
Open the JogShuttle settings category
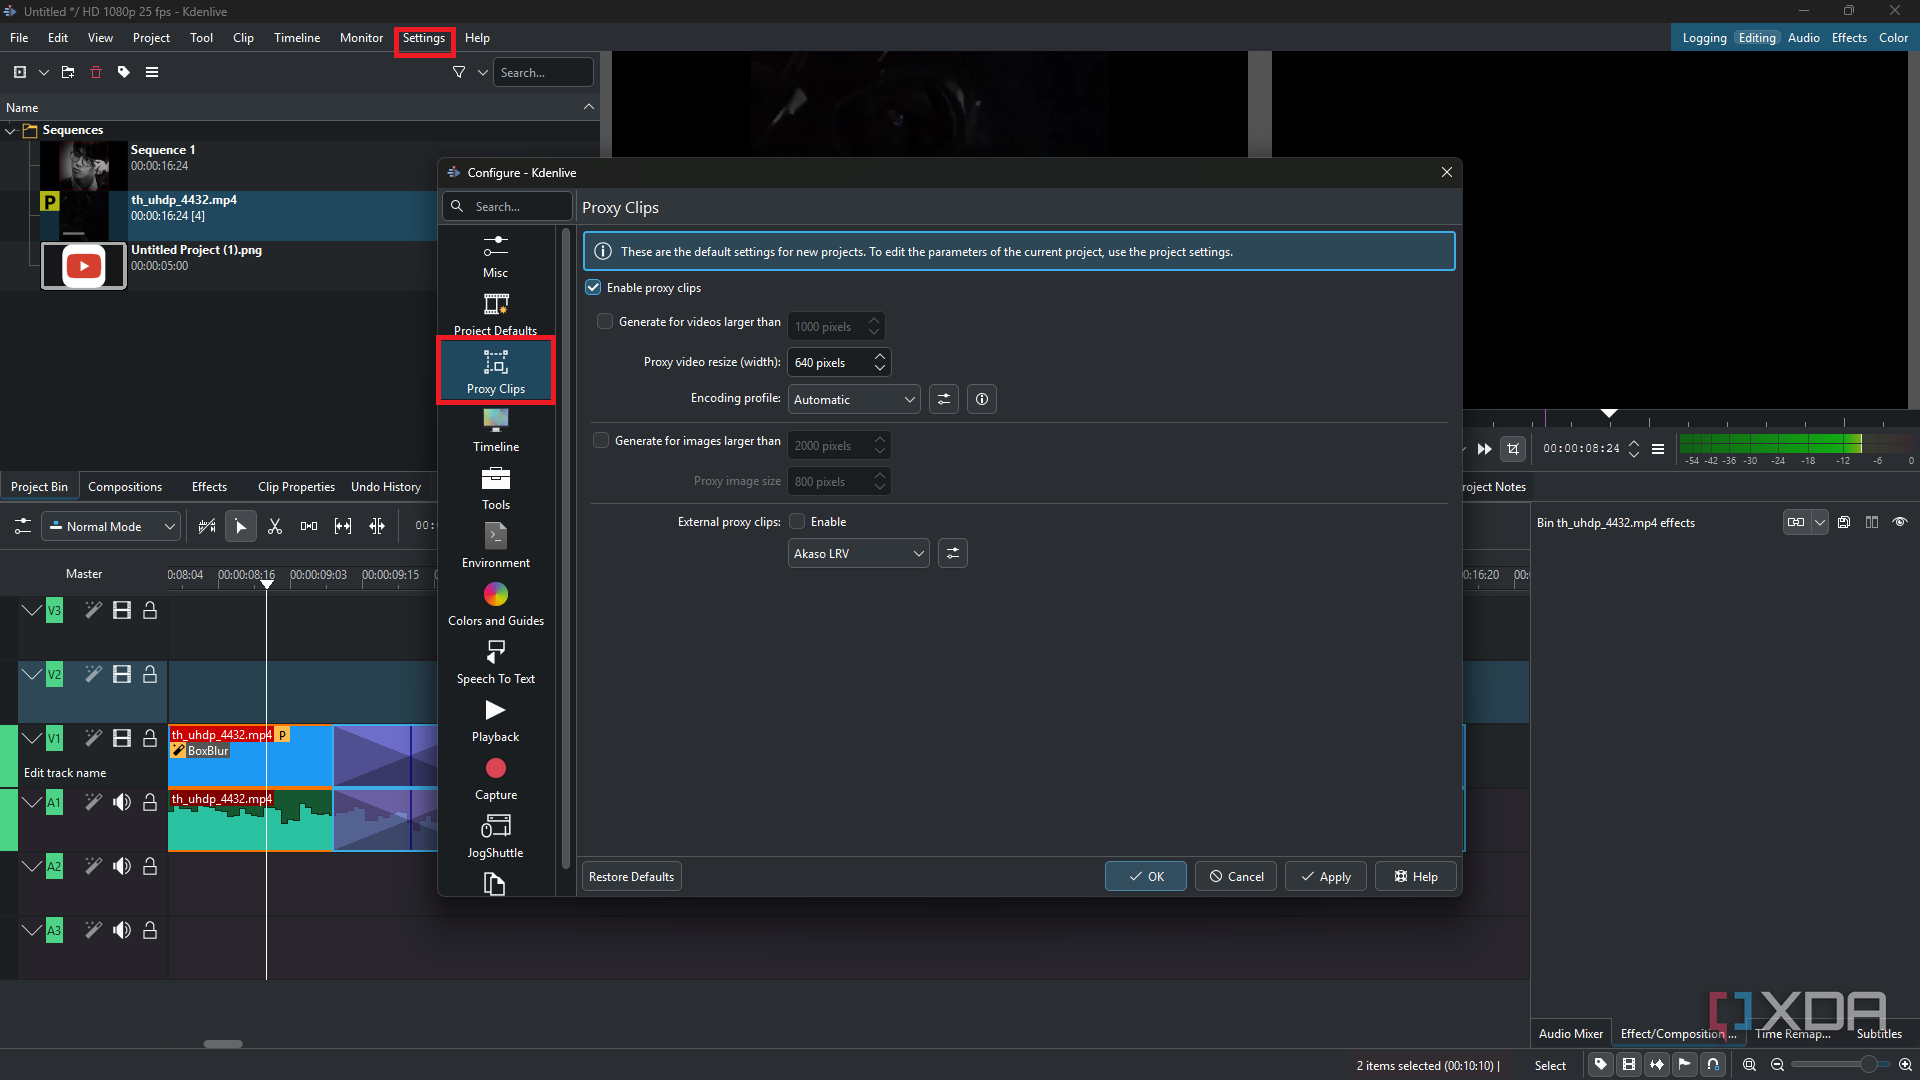click(496, 836)
